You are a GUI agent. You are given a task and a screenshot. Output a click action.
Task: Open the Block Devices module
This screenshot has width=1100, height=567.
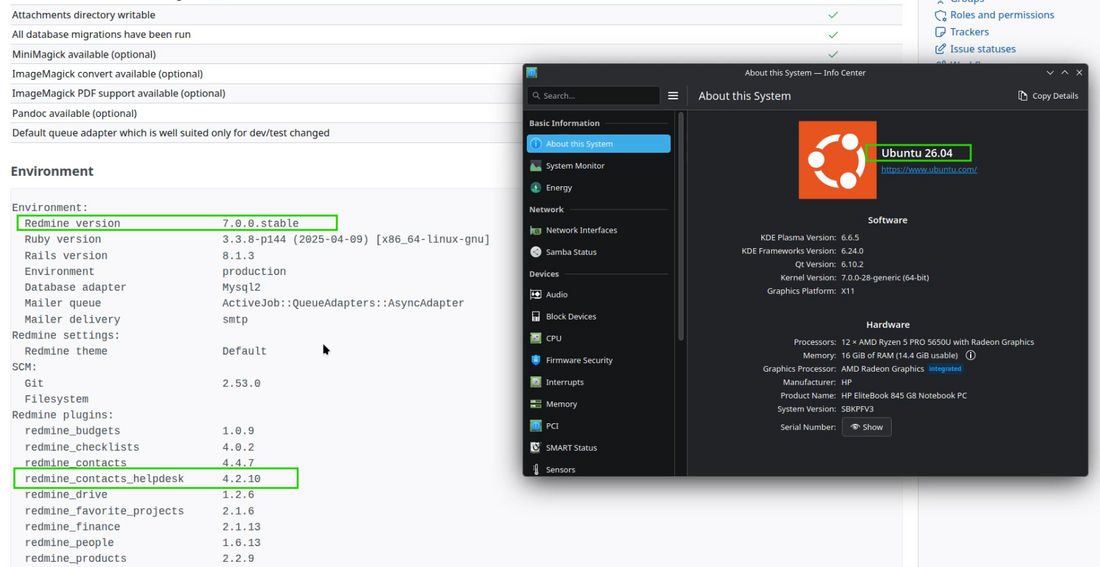pos(598,316)
